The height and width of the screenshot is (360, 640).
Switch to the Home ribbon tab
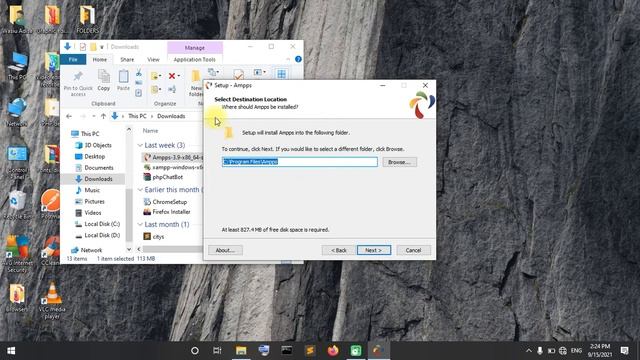click(x=100, y=60)
